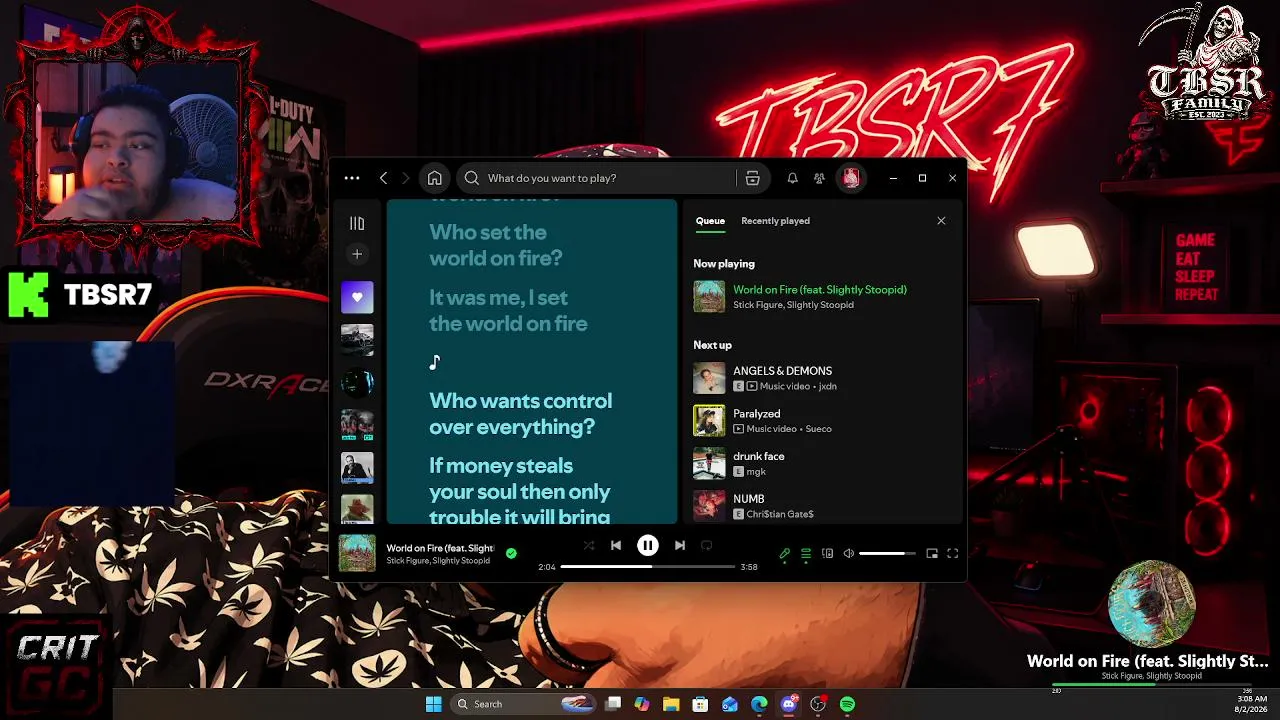
Task: Launch Copilot from the taskbar
Action: [642, 704]
